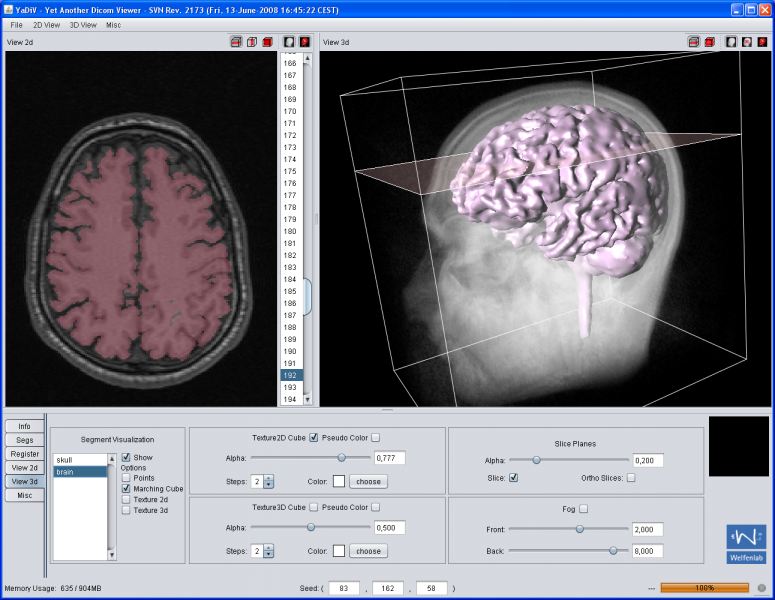775x600 pixels.
Task: Click the Slice Planes Alpha slider
Action: 536,460
